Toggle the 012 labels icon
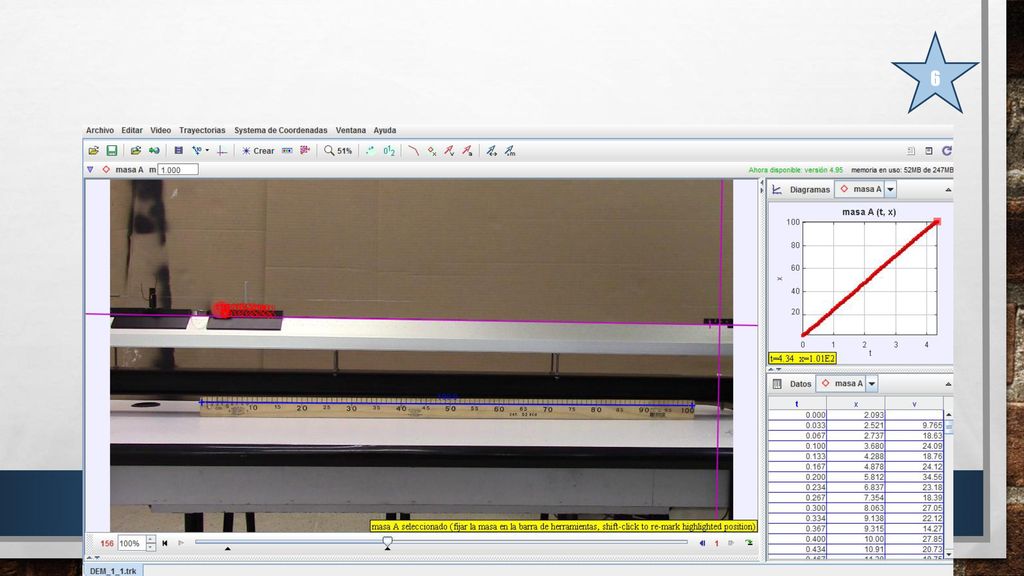This screenshot has width=1024, height=576. coord(389,151)
